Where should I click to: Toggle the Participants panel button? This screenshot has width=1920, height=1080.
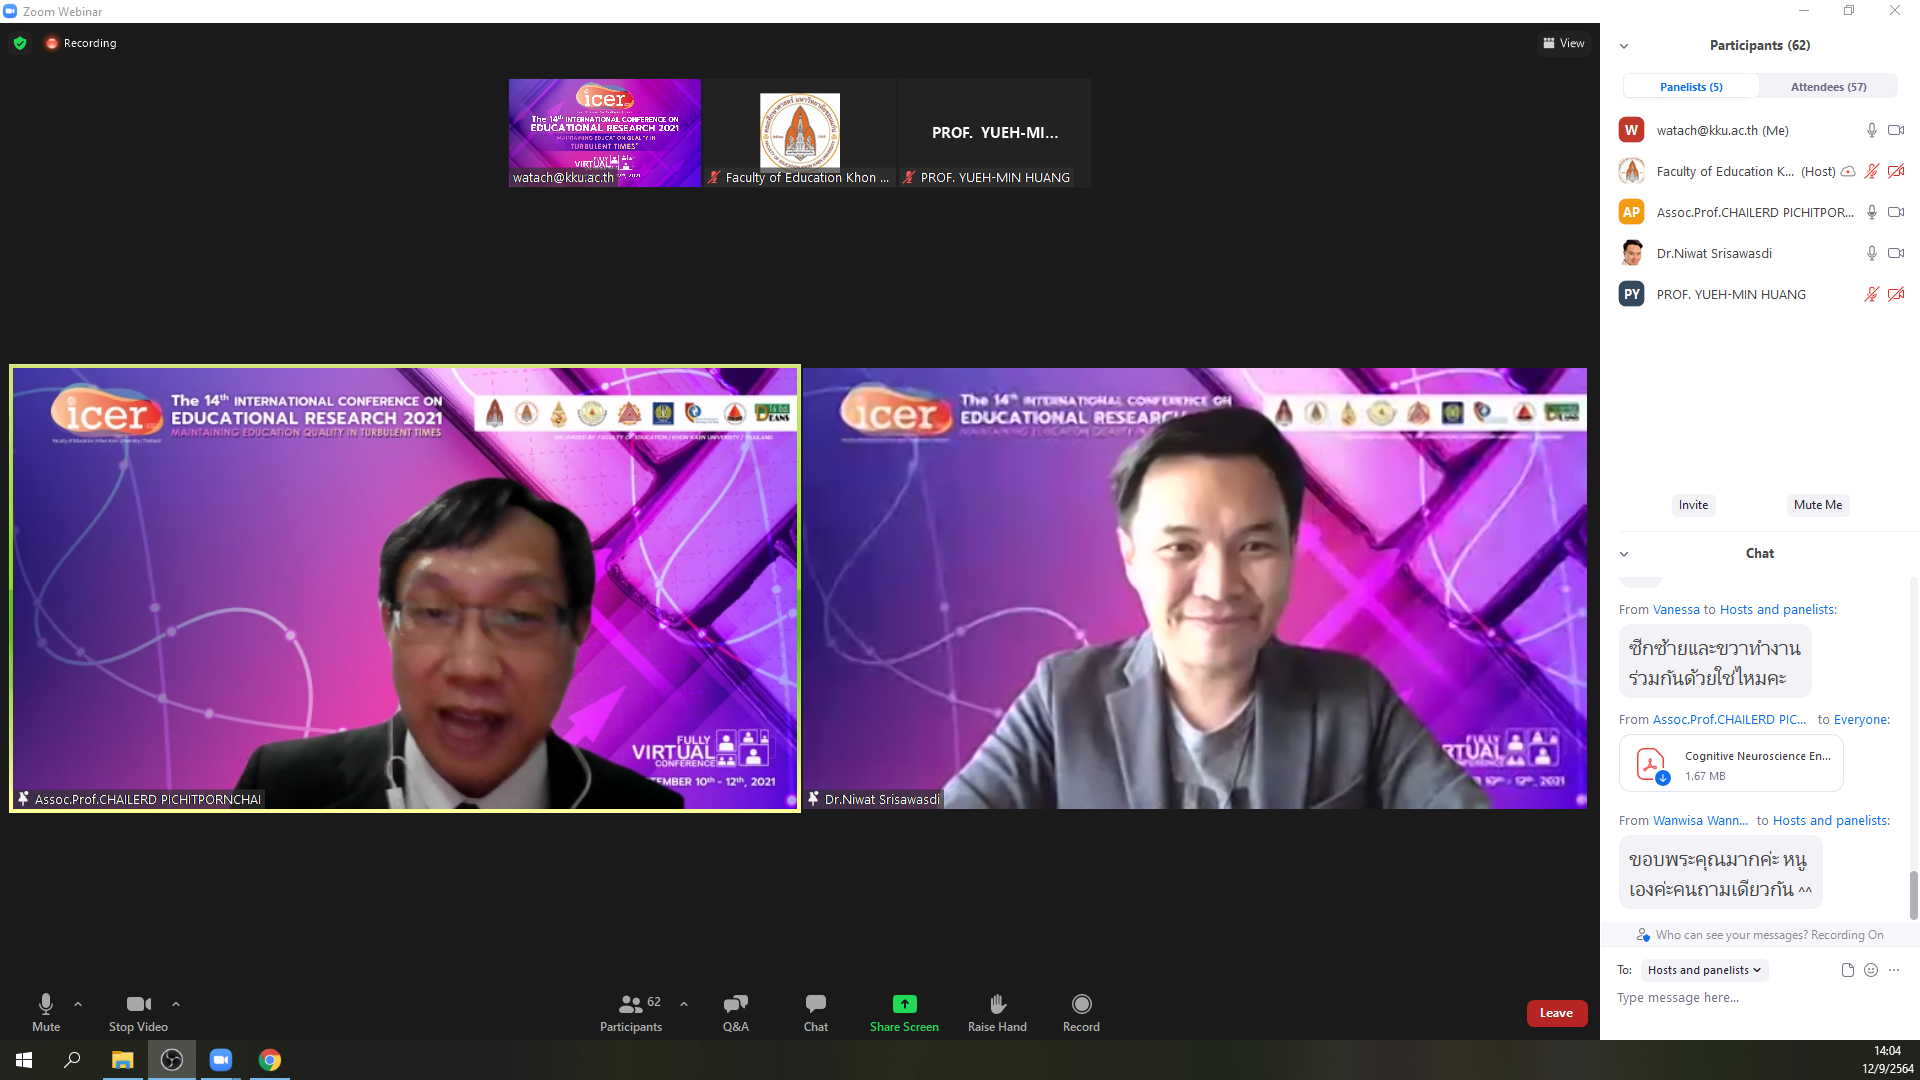click(x=631, y=1004)
